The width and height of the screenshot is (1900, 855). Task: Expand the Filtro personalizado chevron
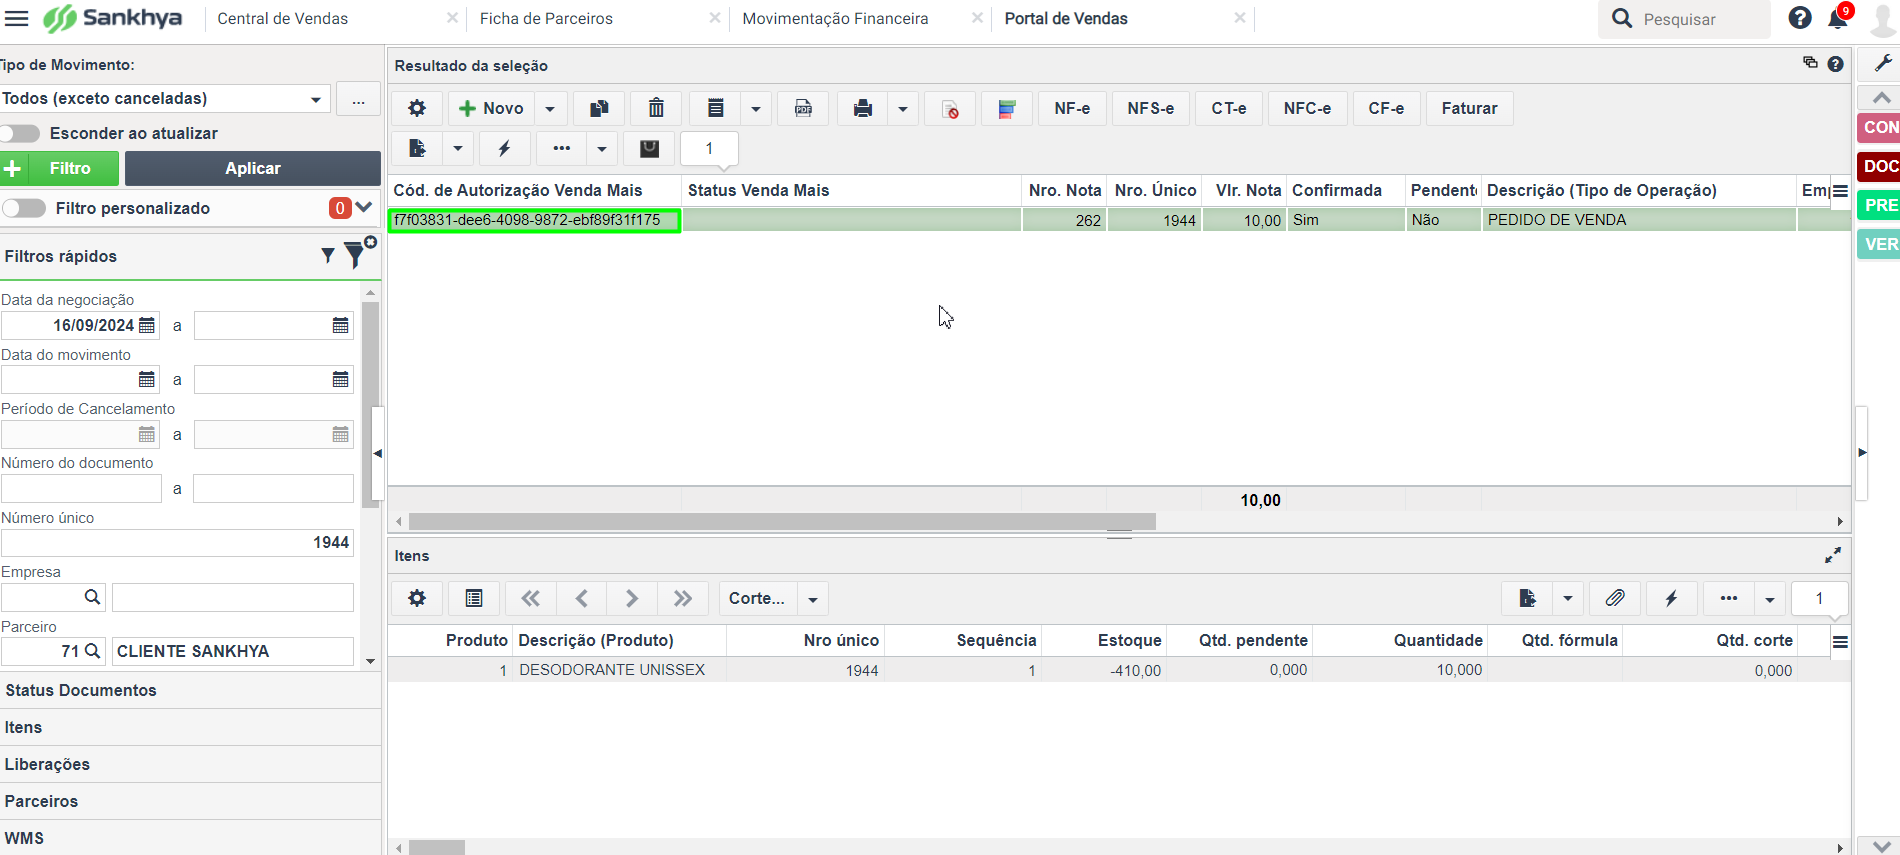(364, 208)
